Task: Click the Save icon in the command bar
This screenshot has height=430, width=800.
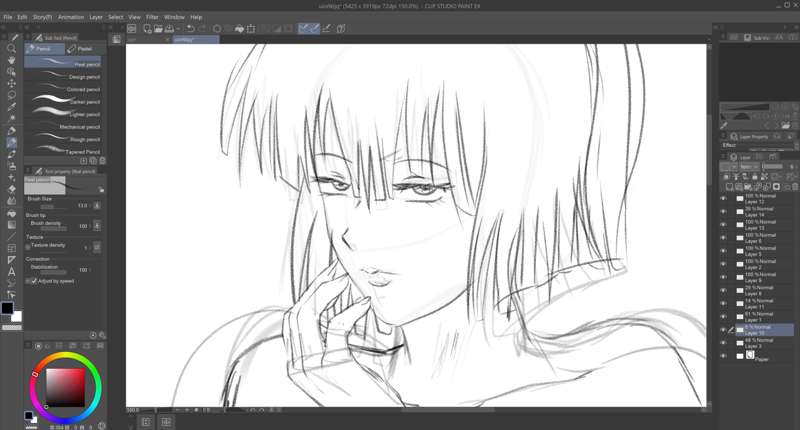Action: [169, 29]
